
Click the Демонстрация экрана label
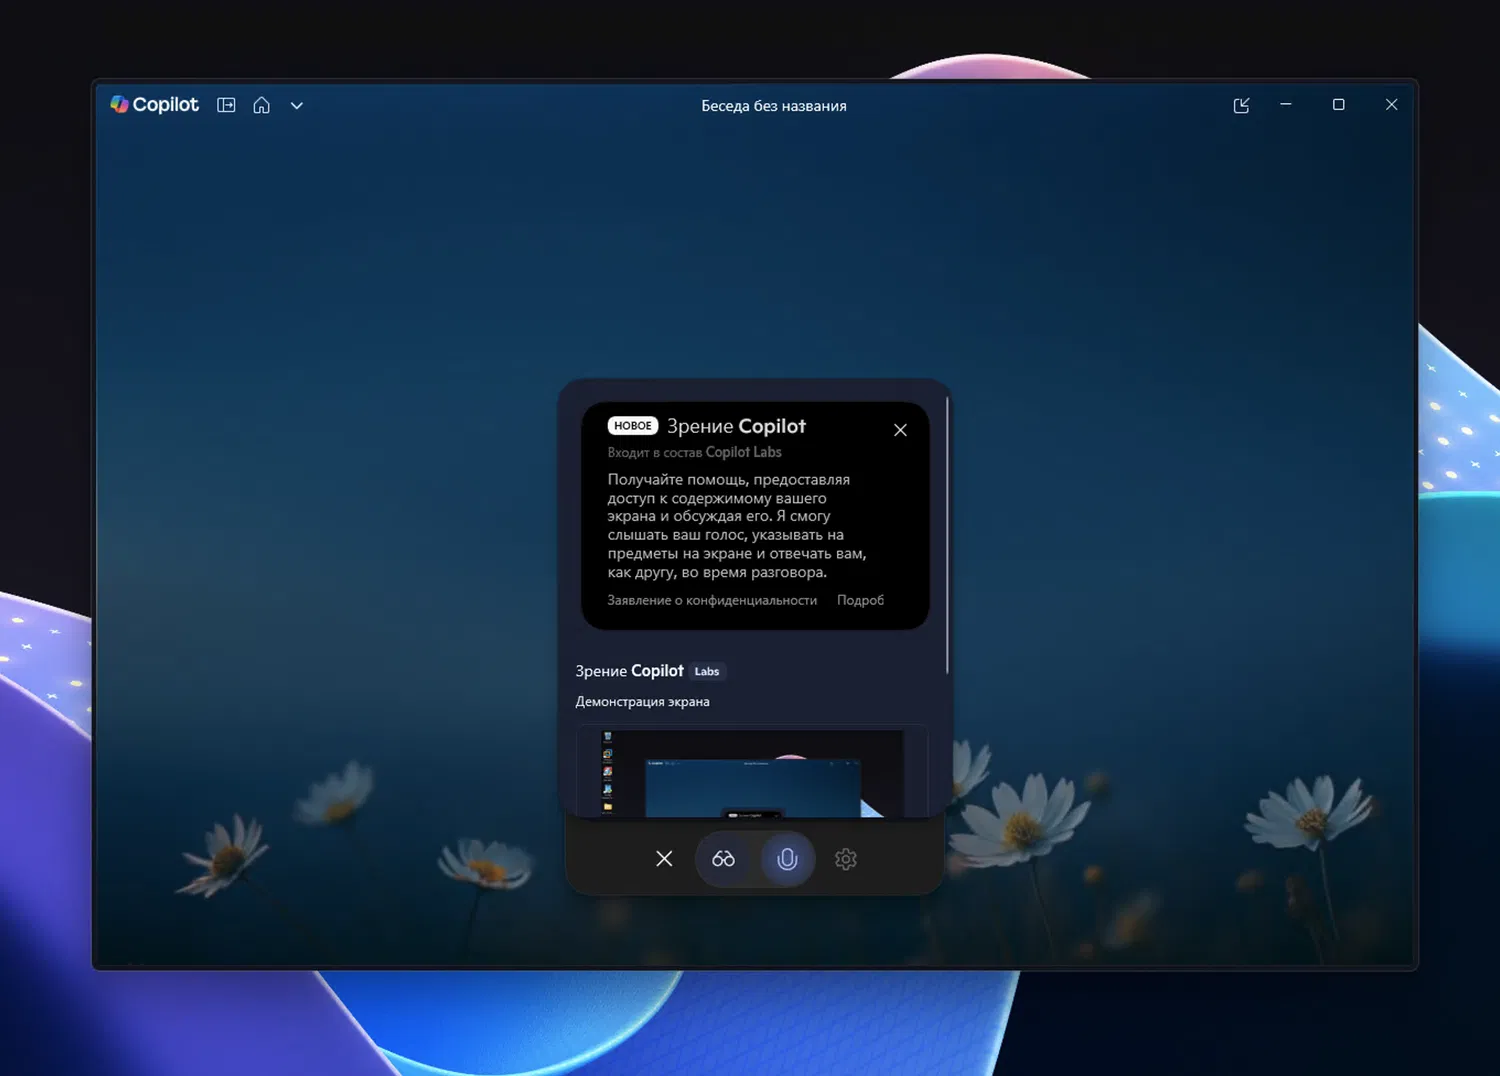[x=642, y=702]
